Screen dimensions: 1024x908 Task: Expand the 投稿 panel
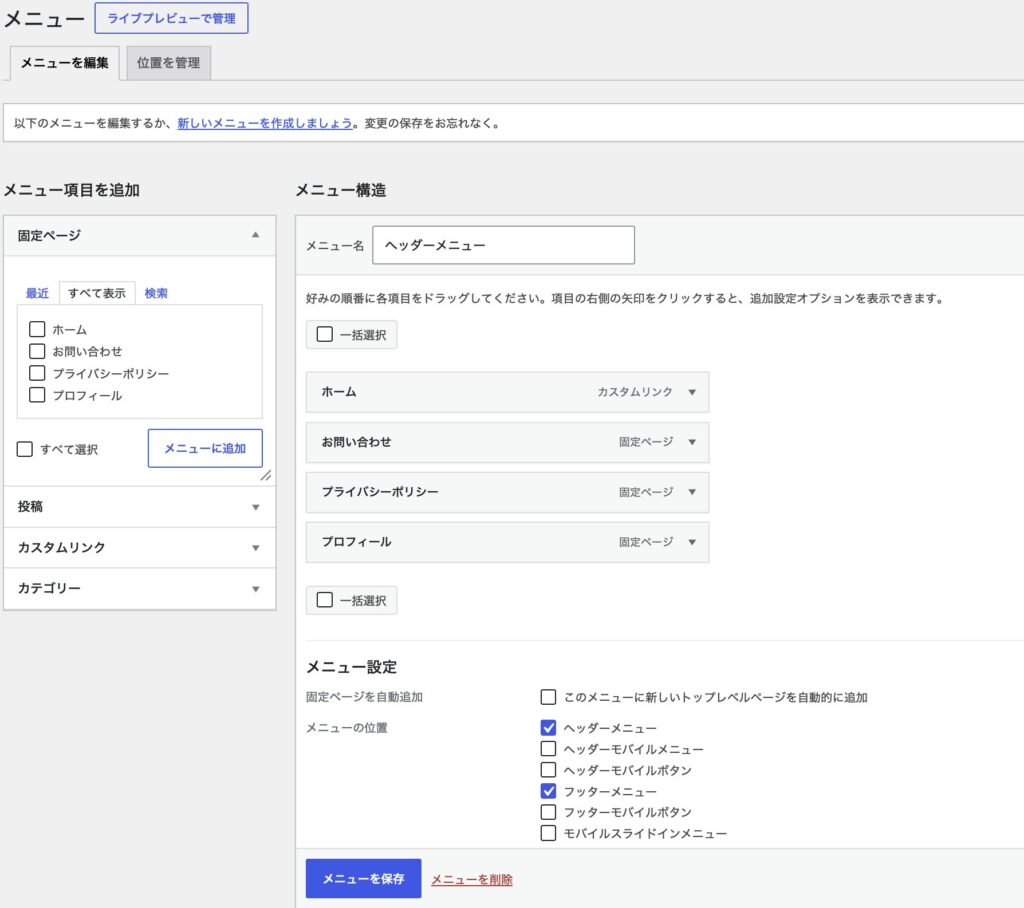click(x=140, y=507)
